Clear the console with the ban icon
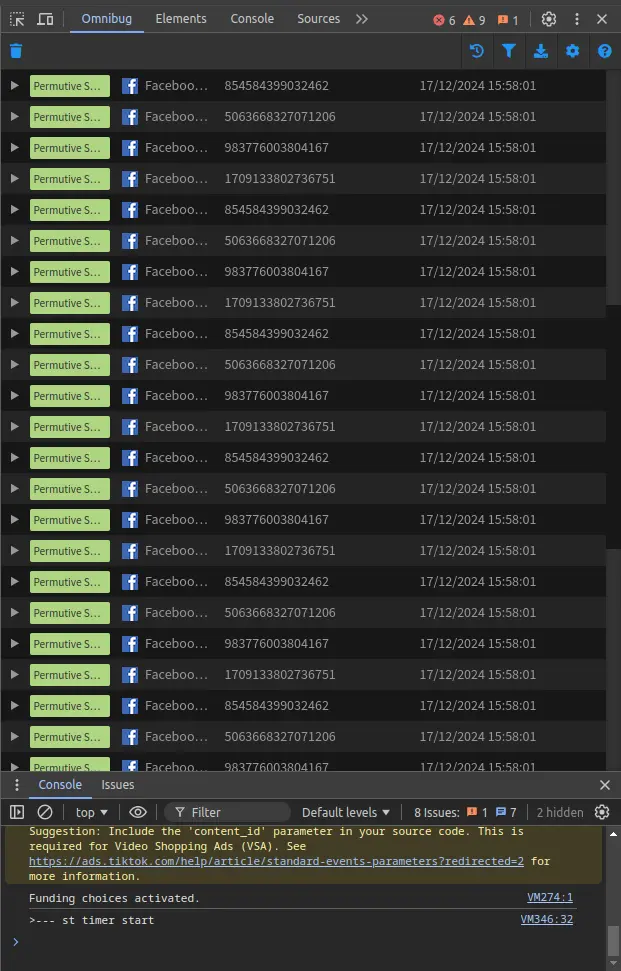 click(45, 812)
